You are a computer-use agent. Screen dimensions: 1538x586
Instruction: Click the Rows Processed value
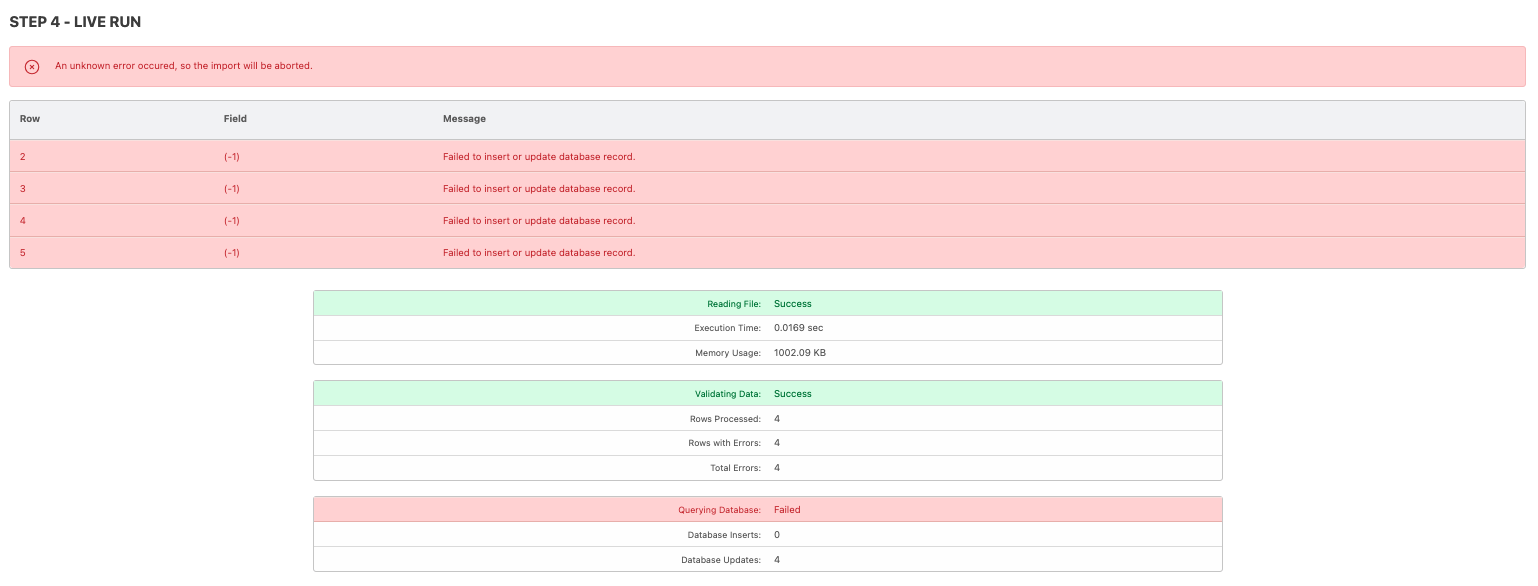(777, 418)
